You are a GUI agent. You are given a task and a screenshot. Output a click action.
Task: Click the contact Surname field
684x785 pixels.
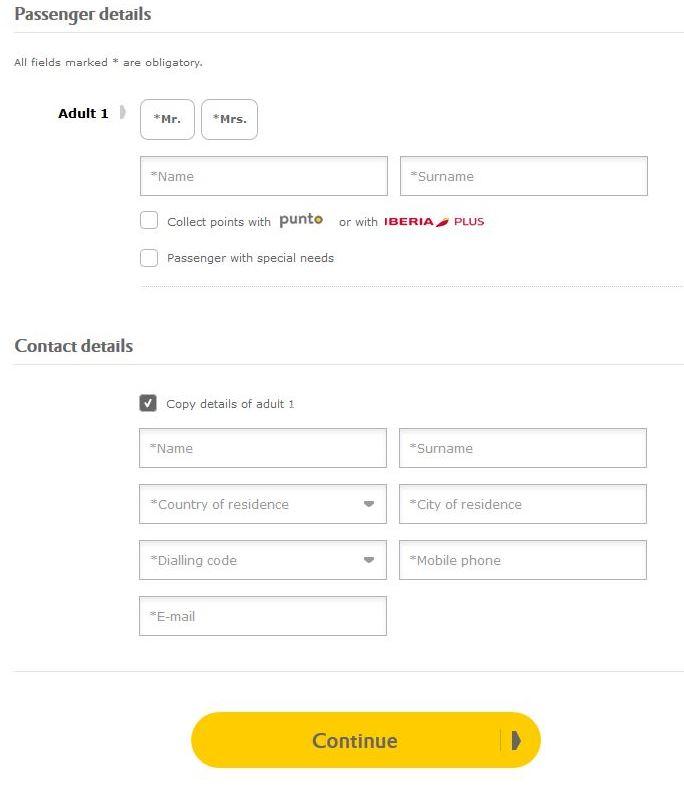click(523, 448)
